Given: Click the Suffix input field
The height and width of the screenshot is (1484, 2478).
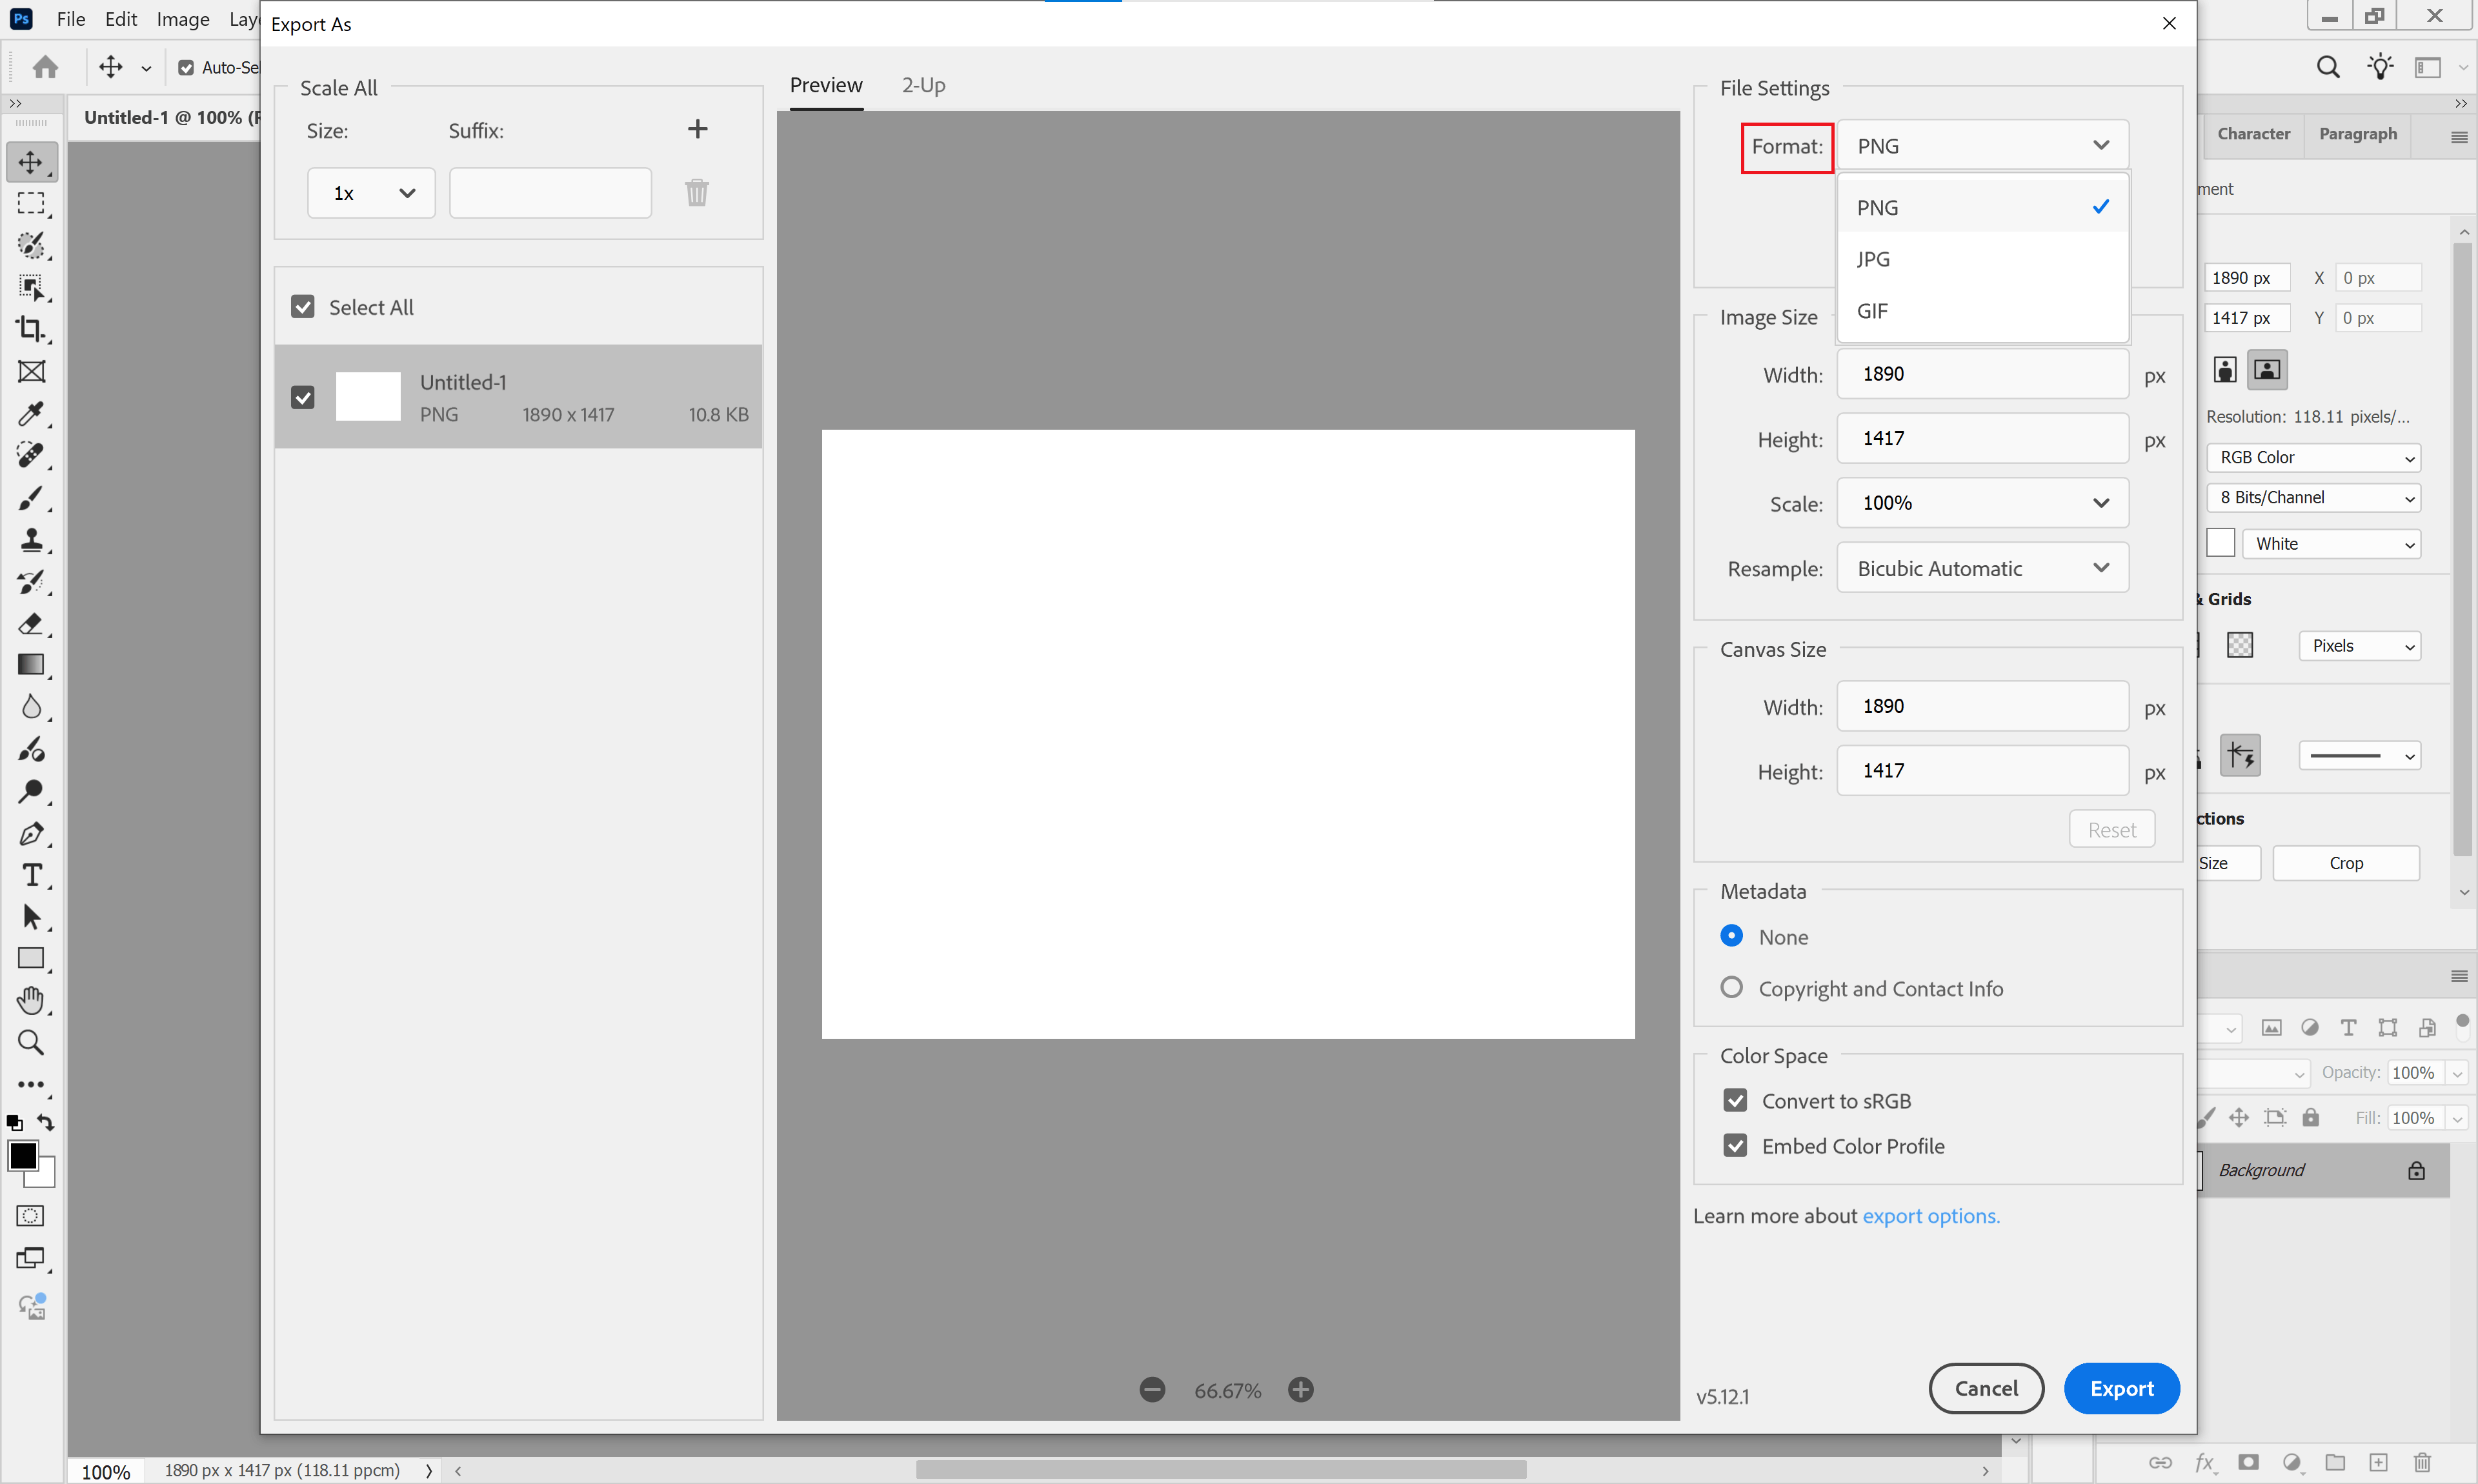Looking at the screenshot, I should point(550,193).
